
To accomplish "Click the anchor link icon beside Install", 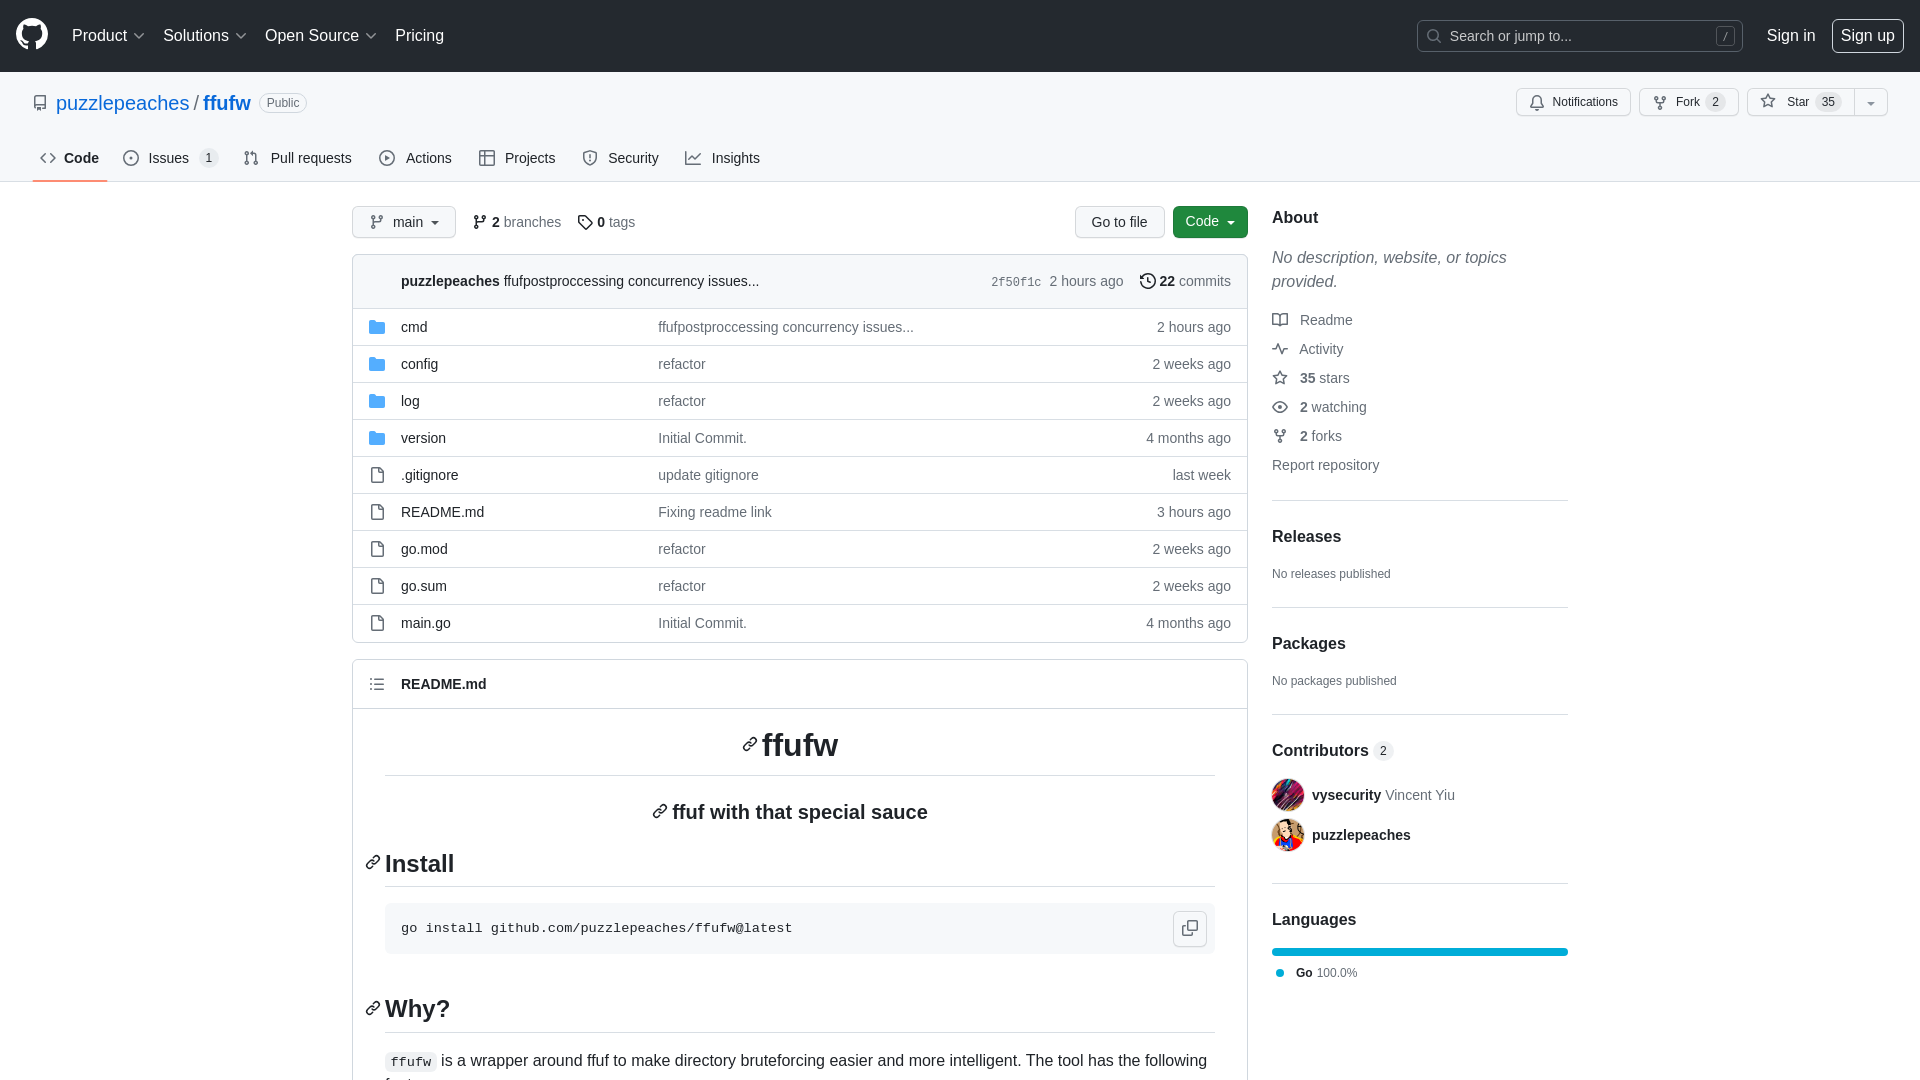I will click(x=373, y=862).
